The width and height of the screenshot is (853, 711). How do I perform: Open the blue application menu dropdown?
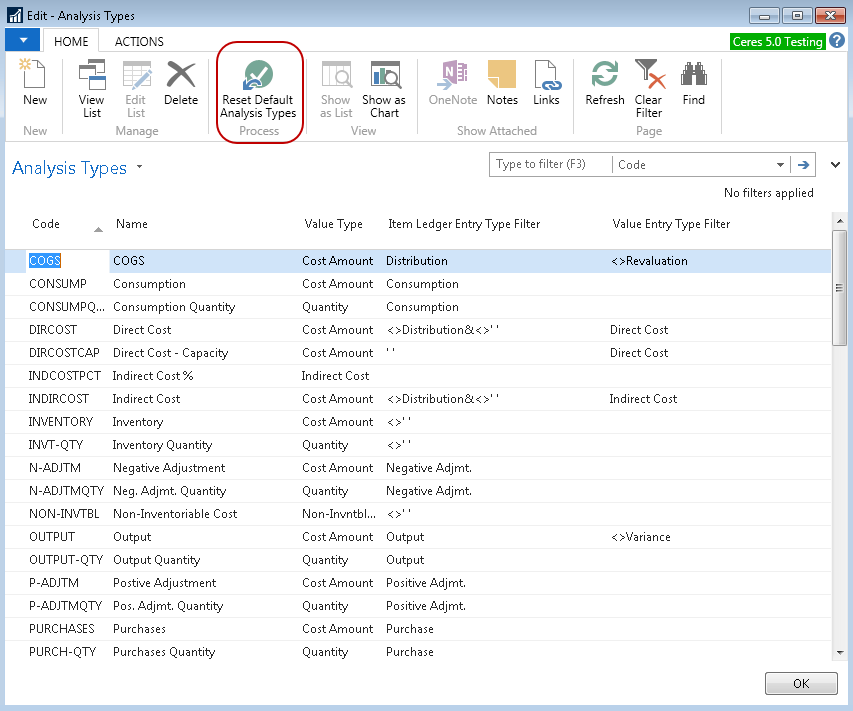point(23,41)
